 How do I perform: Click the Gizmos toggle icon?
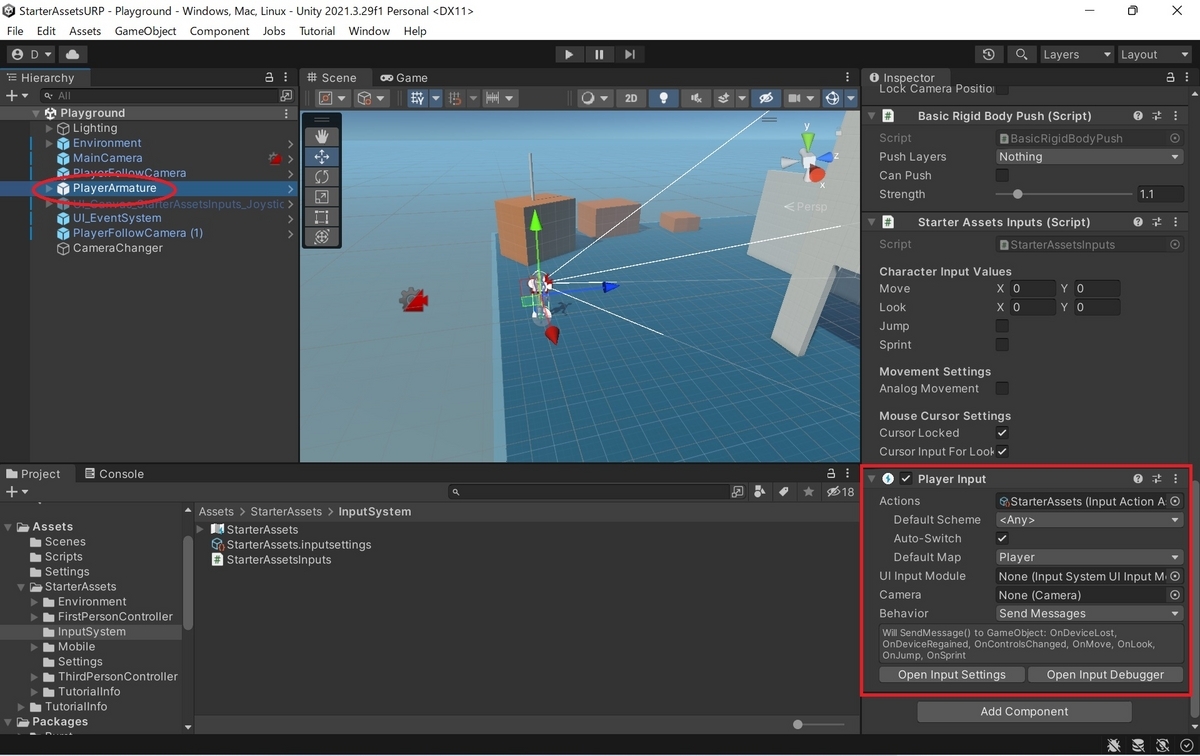coord(832,98)
